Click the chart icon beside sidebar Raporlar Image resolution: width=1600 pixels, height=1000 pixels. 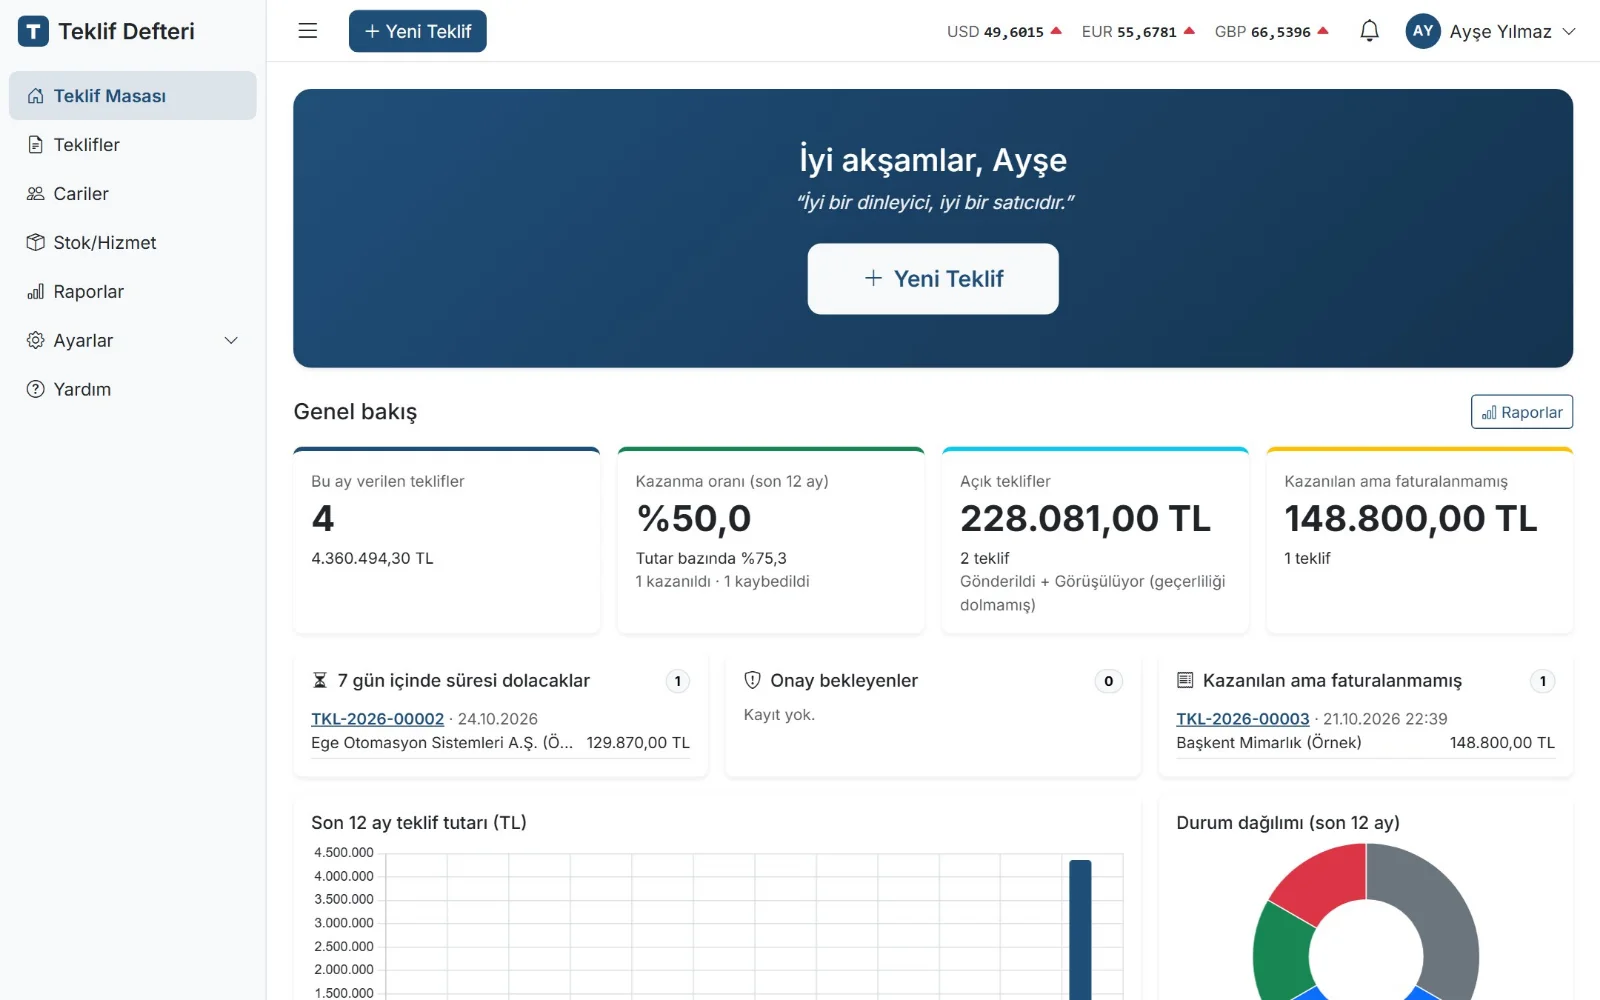(x=36, y=292)
